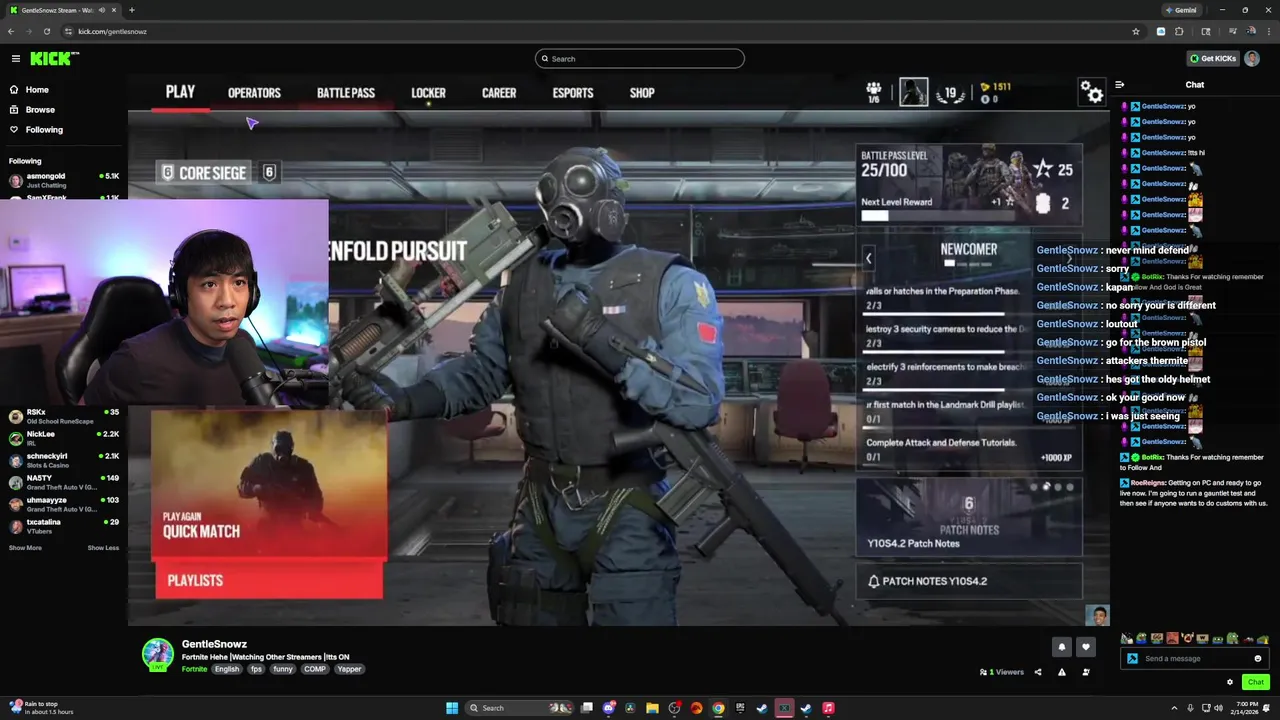1280x720 pixels.
Task: Click the Get KICKs button
Action: tap(1212, 58)
